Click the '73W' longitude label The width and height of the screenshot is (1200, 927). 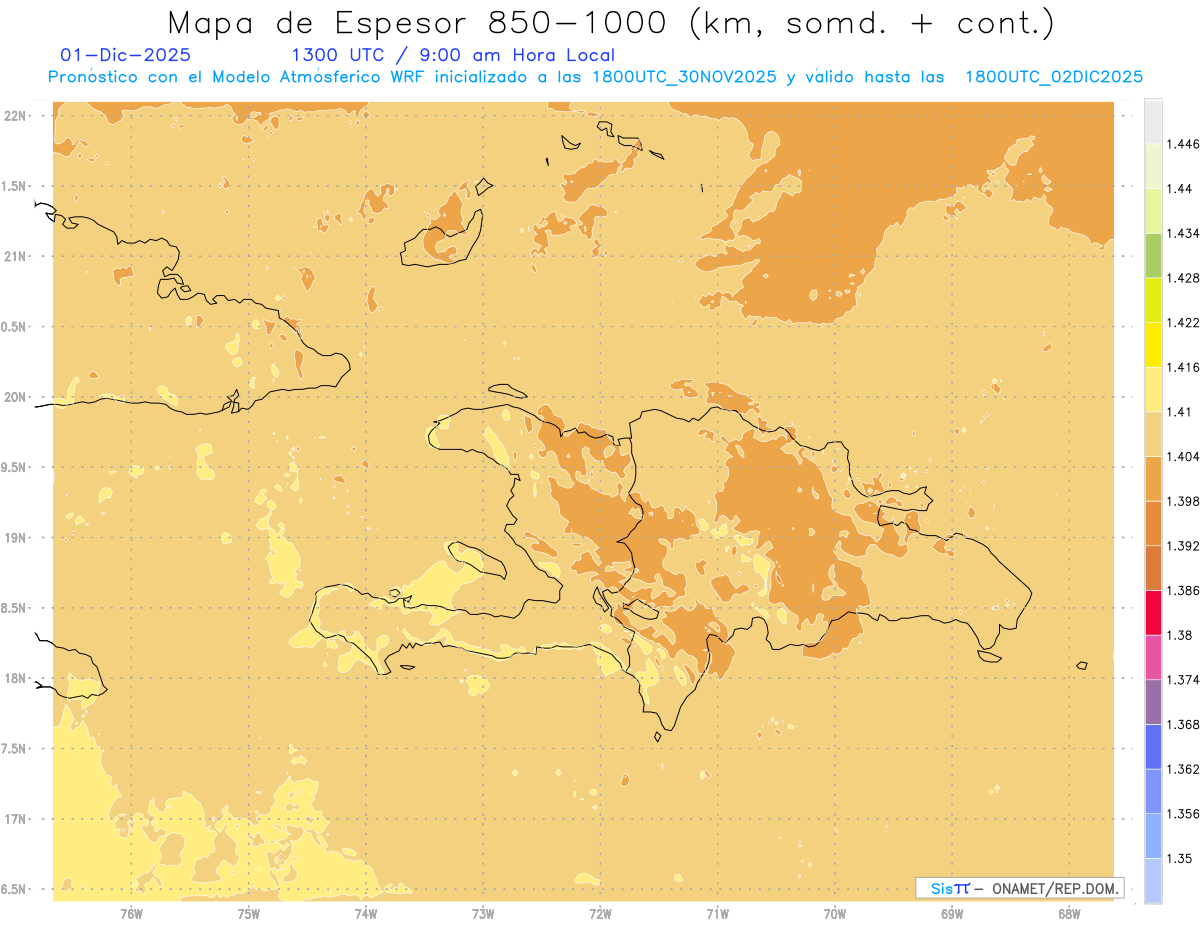coord(483,913)
